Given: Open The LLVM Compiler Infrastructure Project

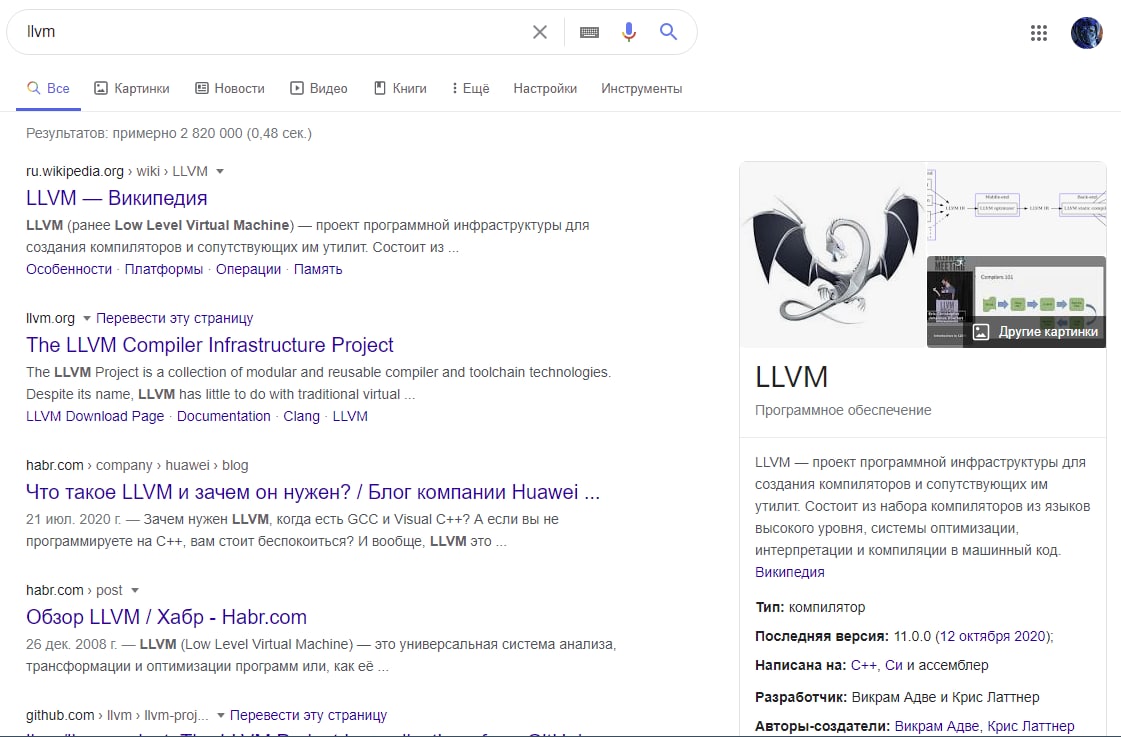Looking at the screenshot, I should click(x=209, y=345).
